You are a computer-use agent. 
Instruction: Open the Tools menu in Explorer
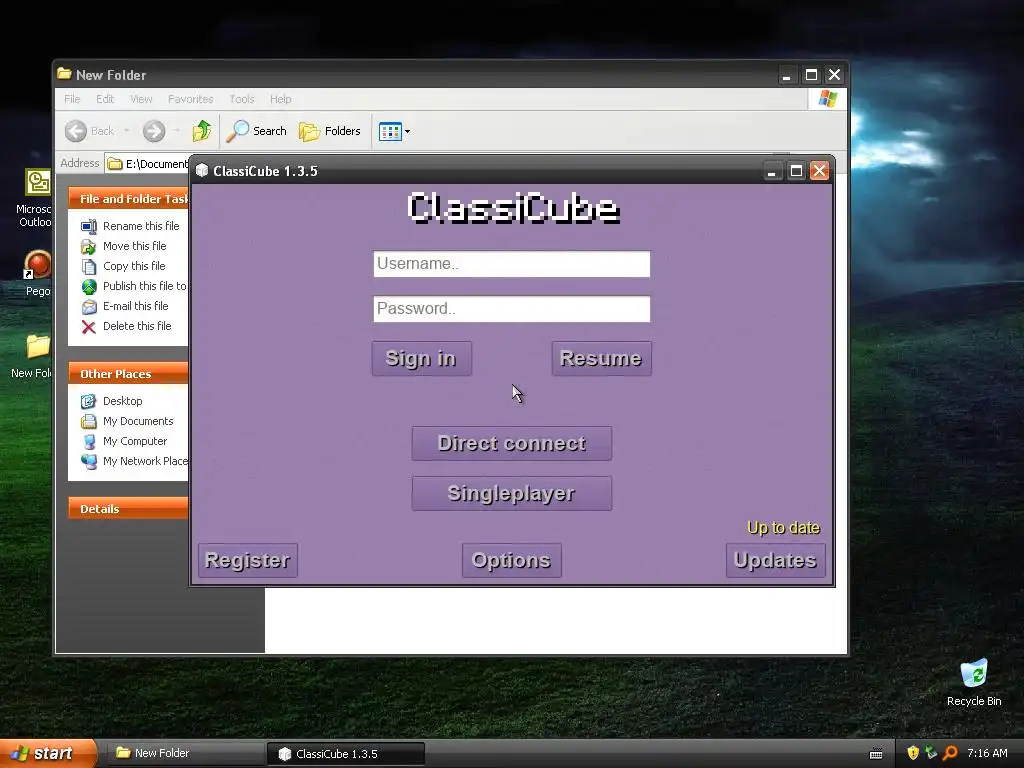pyautogui.click(x=241, y=99)
